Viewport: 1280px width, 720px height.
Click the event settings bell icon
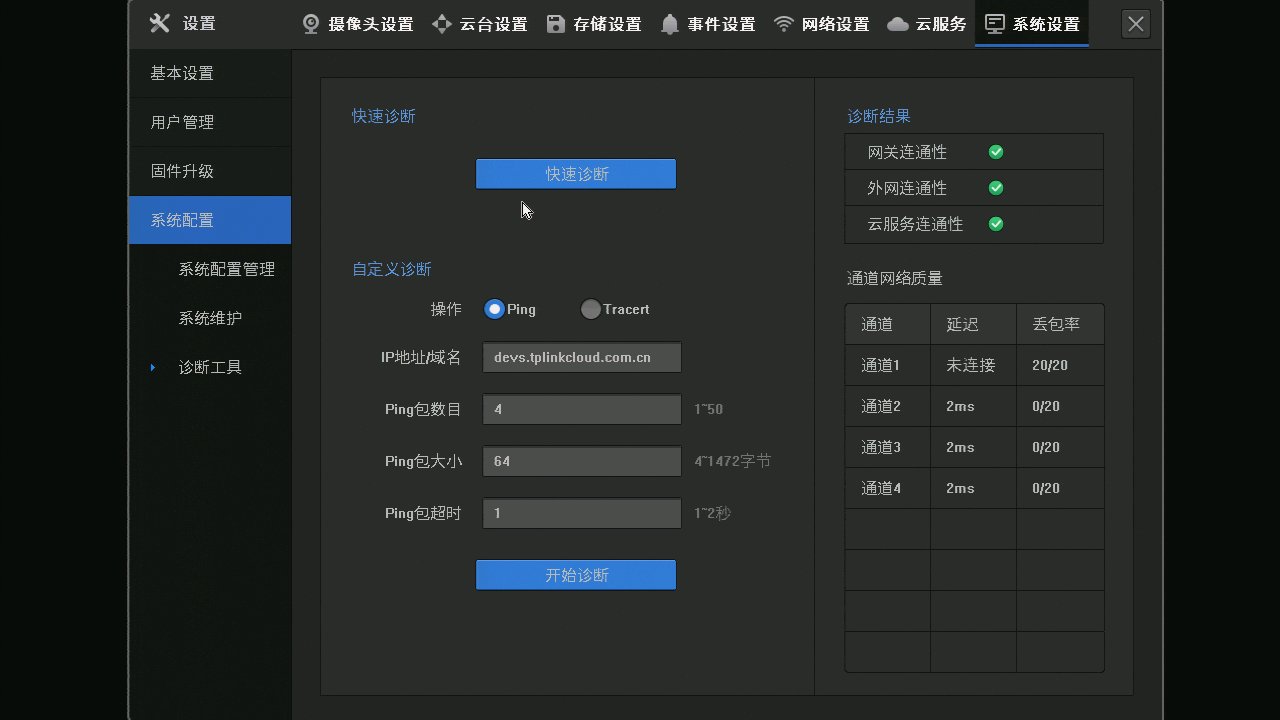tap(670, 24)
